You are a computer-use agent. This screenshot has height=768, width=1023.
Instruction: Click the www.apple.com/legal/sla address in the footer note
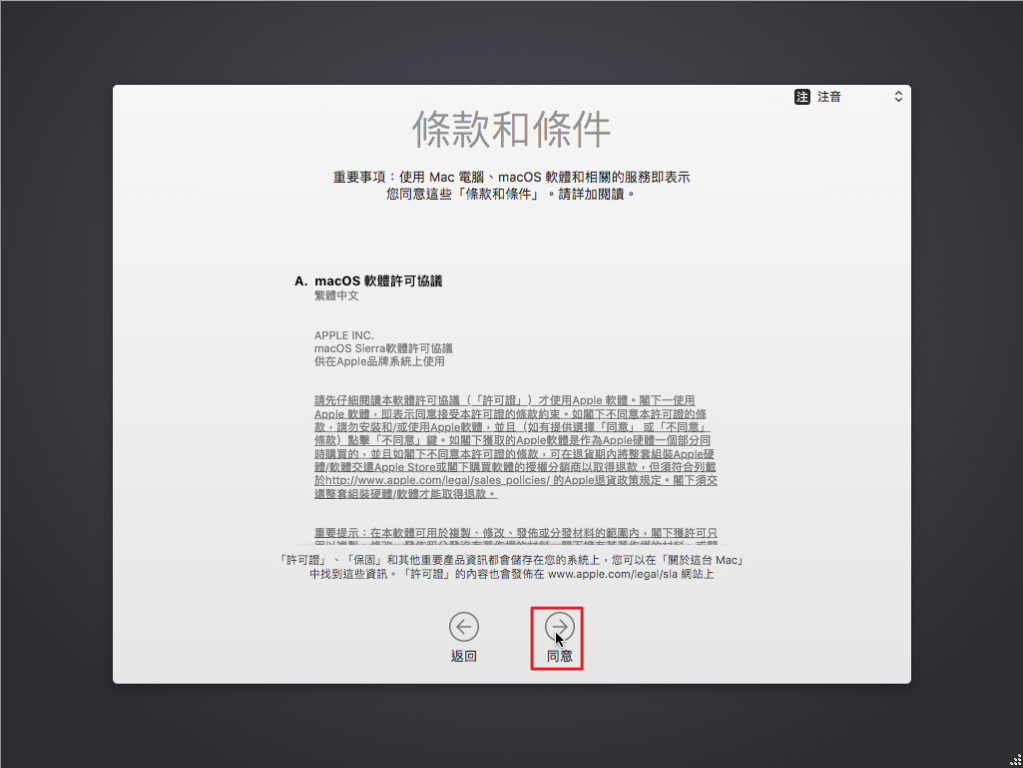pyautogui.click(x=613, y=574)
